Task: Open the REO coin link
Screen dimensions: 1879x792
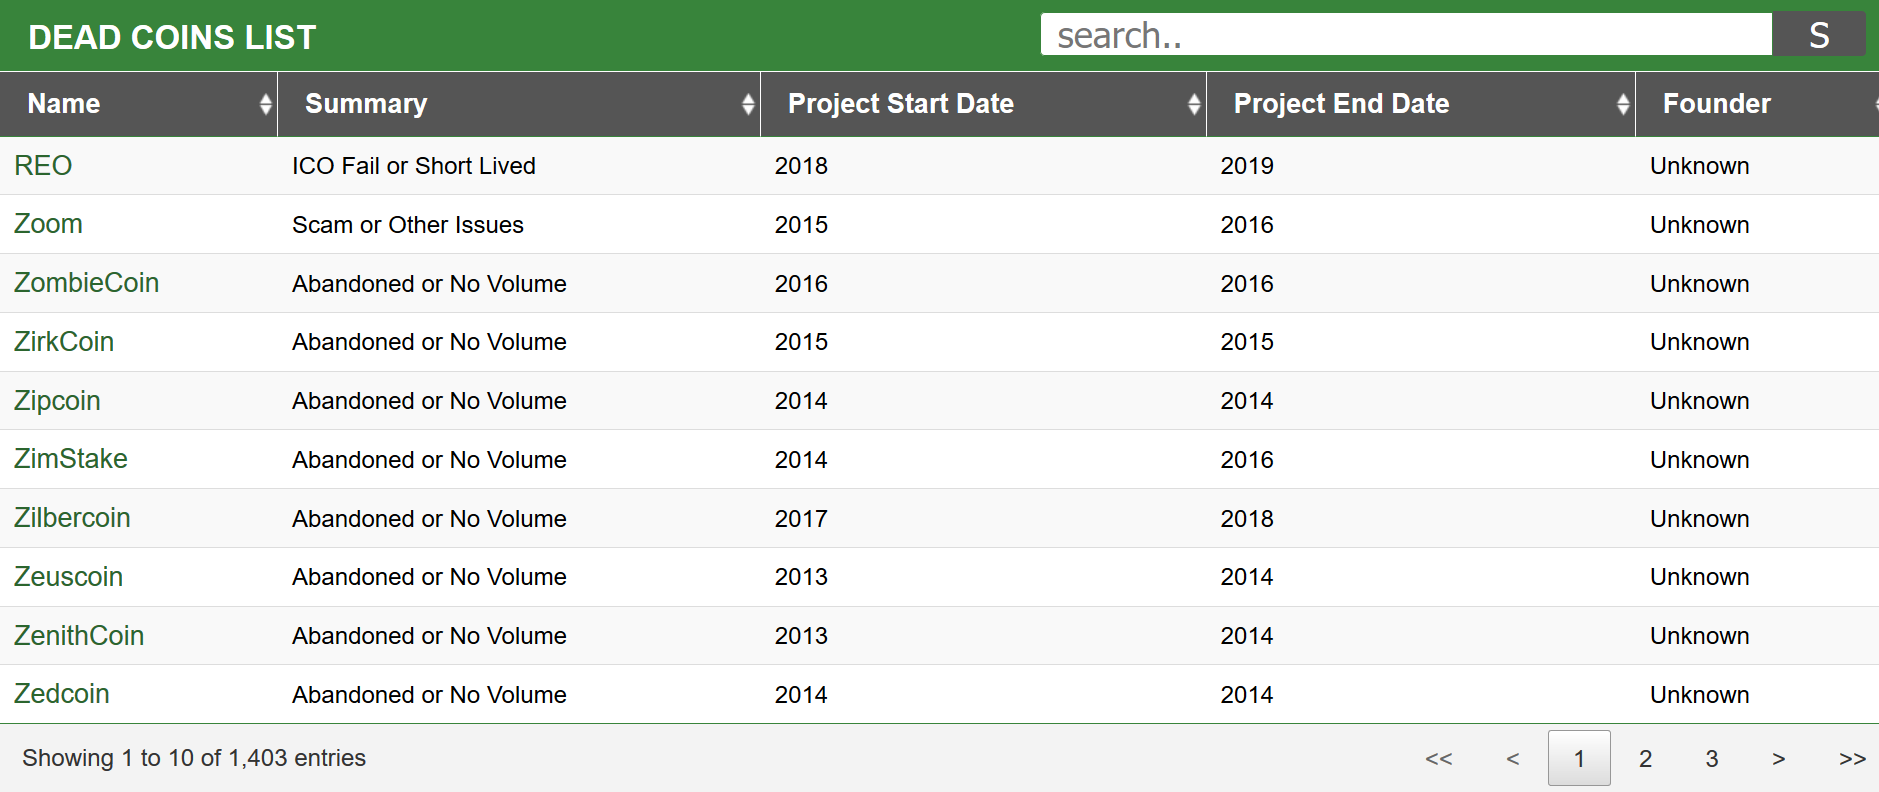Action: coord(43,166)
